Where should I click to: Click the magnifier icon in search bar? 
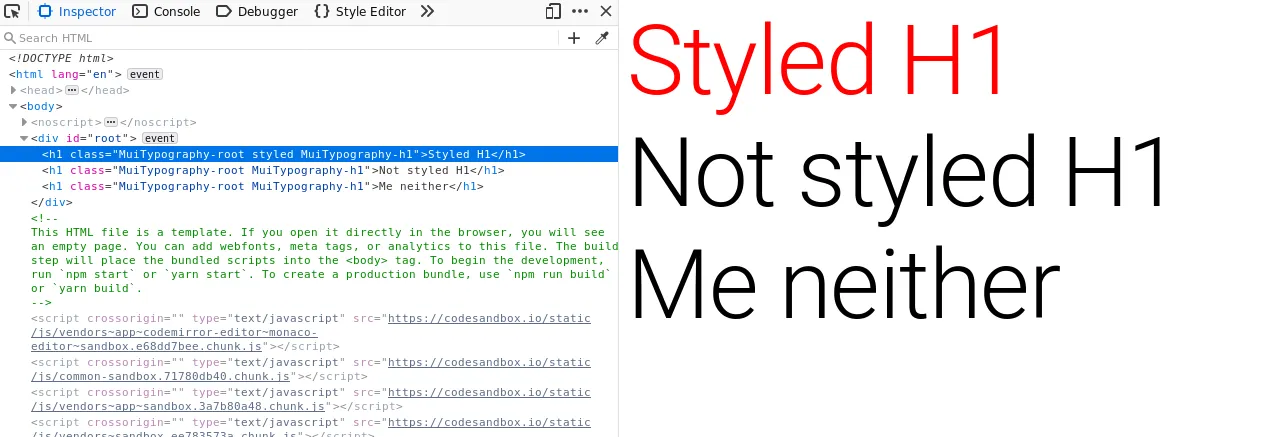click(x=9, y=38)
